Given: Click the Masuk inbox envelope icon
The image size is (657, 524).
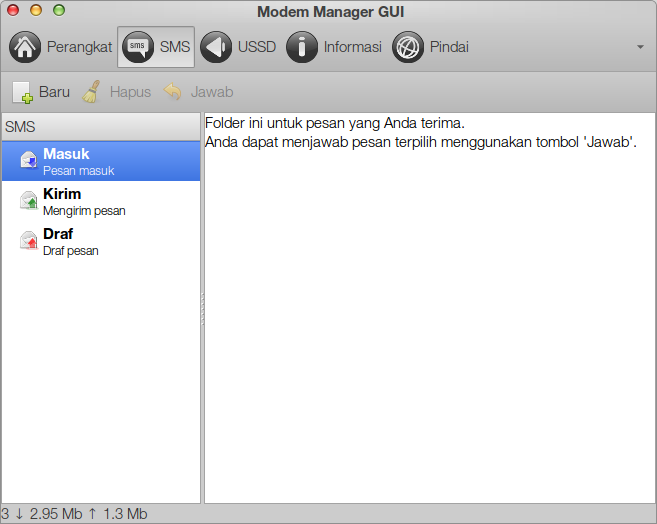Looking at the screenshot, I should [28, 160].
